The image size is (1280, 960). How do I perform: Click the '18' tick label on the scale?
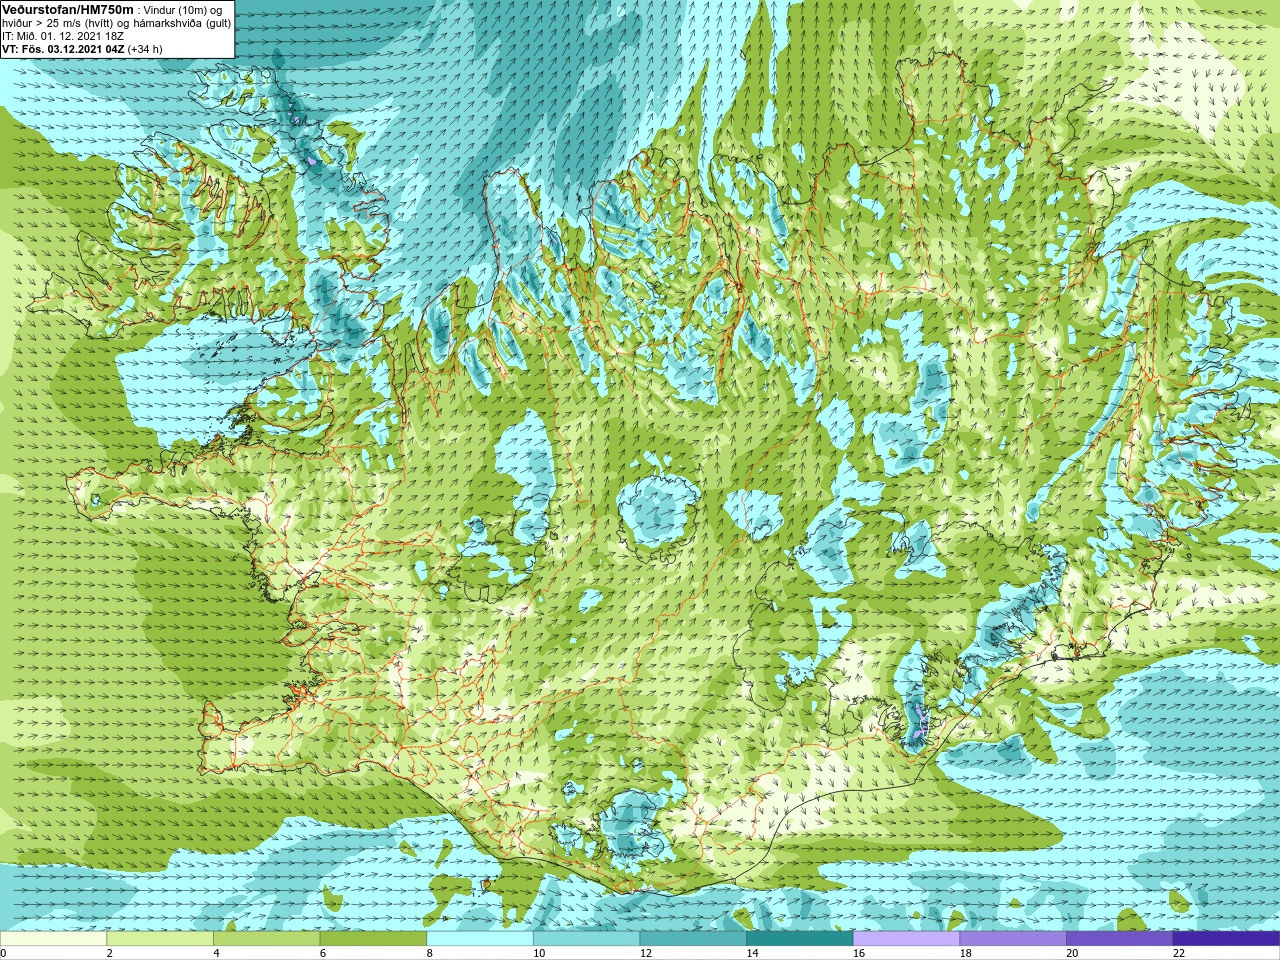[x=966, y=954]
